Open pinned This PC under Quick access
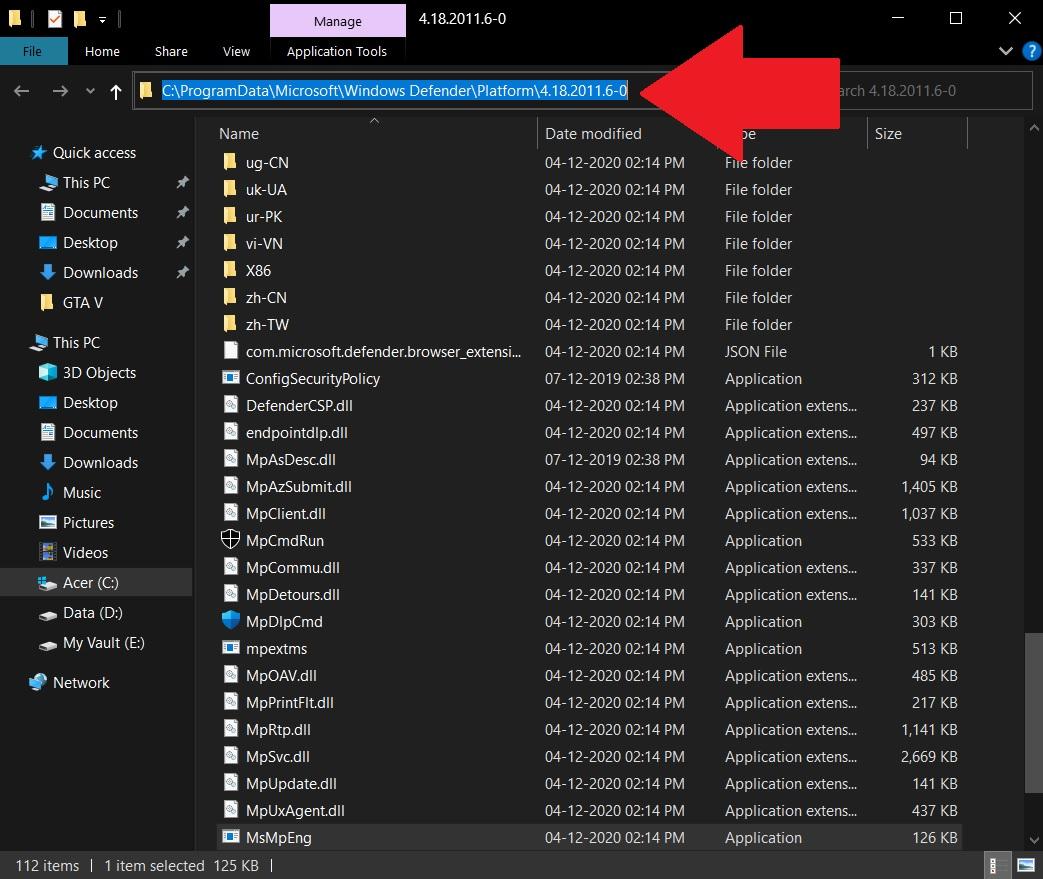 click(x=86, y=183)
